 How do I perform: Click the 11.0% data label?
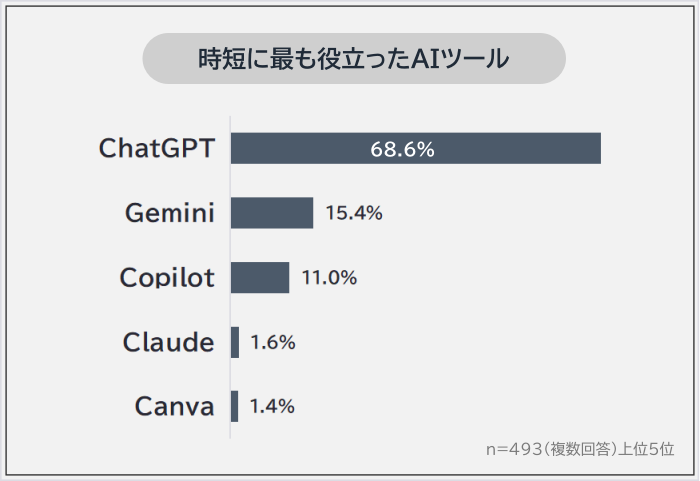pos(329,278)
